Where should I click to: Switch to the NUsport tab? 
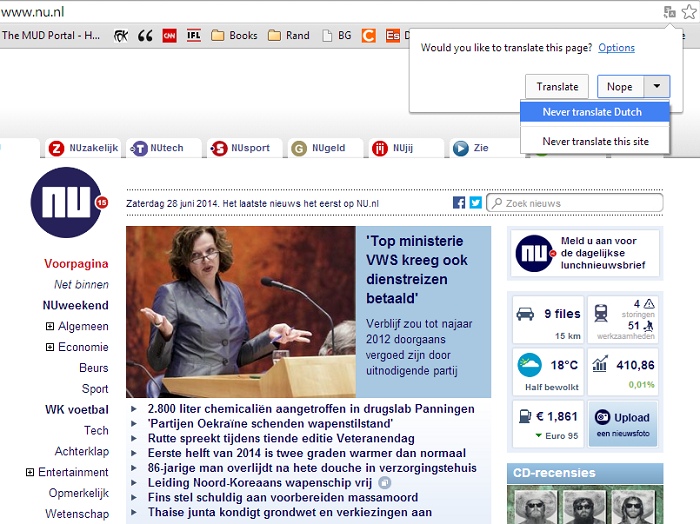coord(244,148)
